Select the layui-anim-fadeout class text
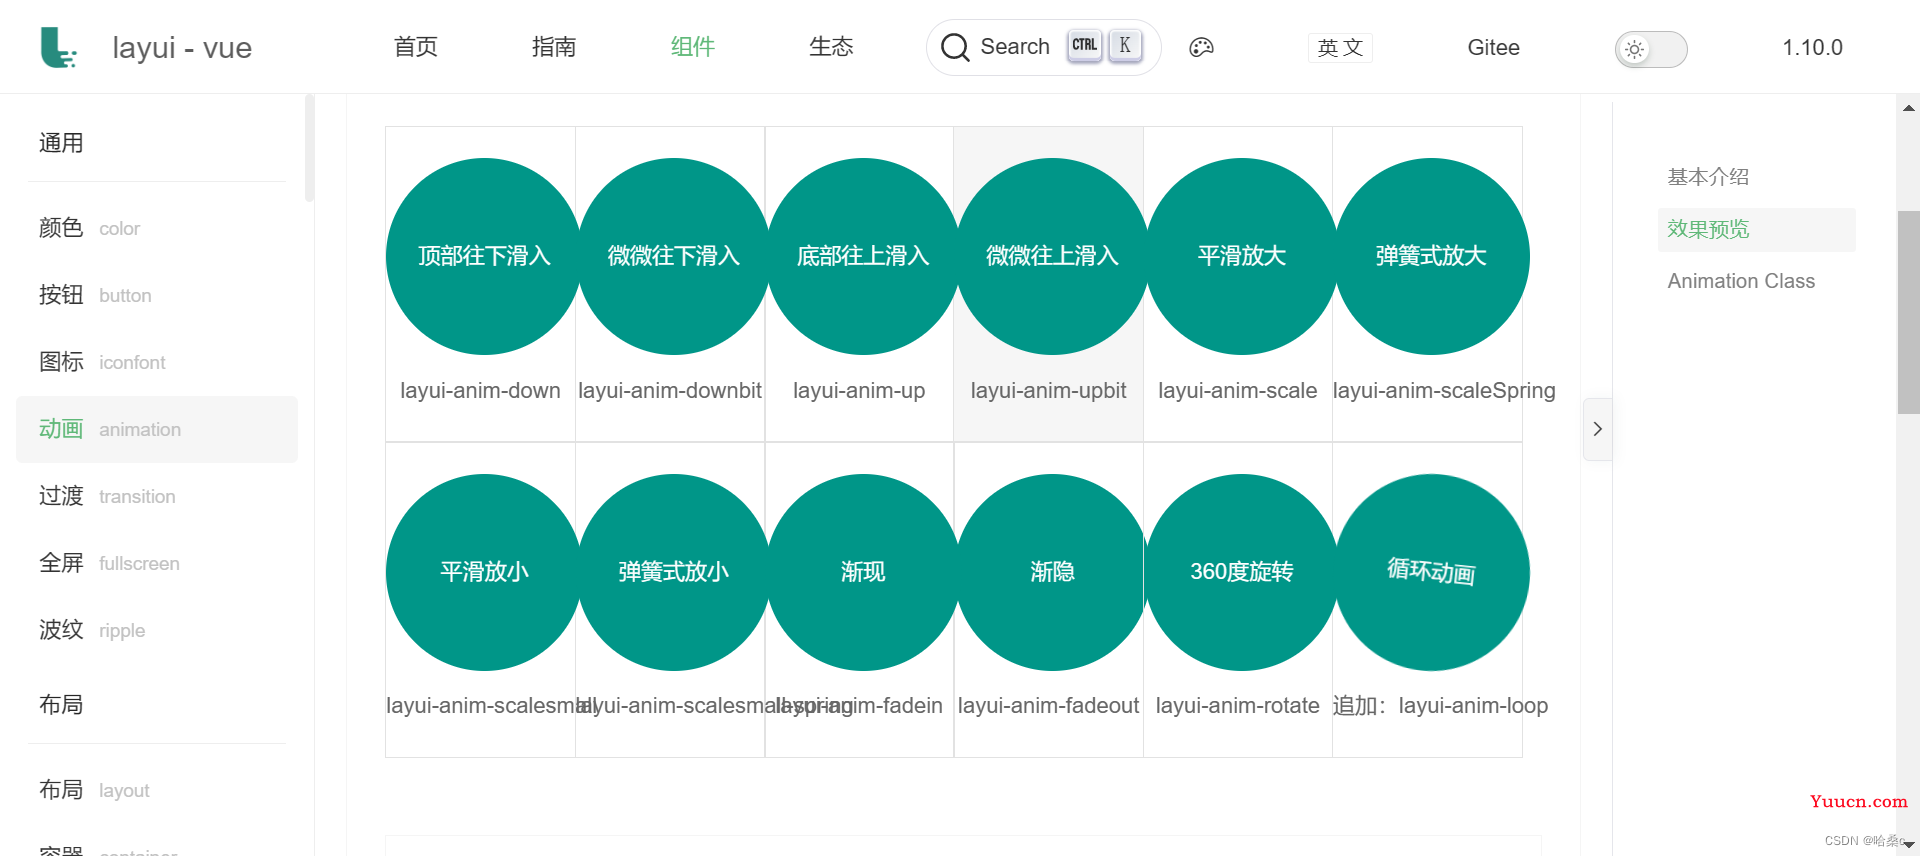The height and width of the screenshot is (856, 1920). pos(1048,706)
